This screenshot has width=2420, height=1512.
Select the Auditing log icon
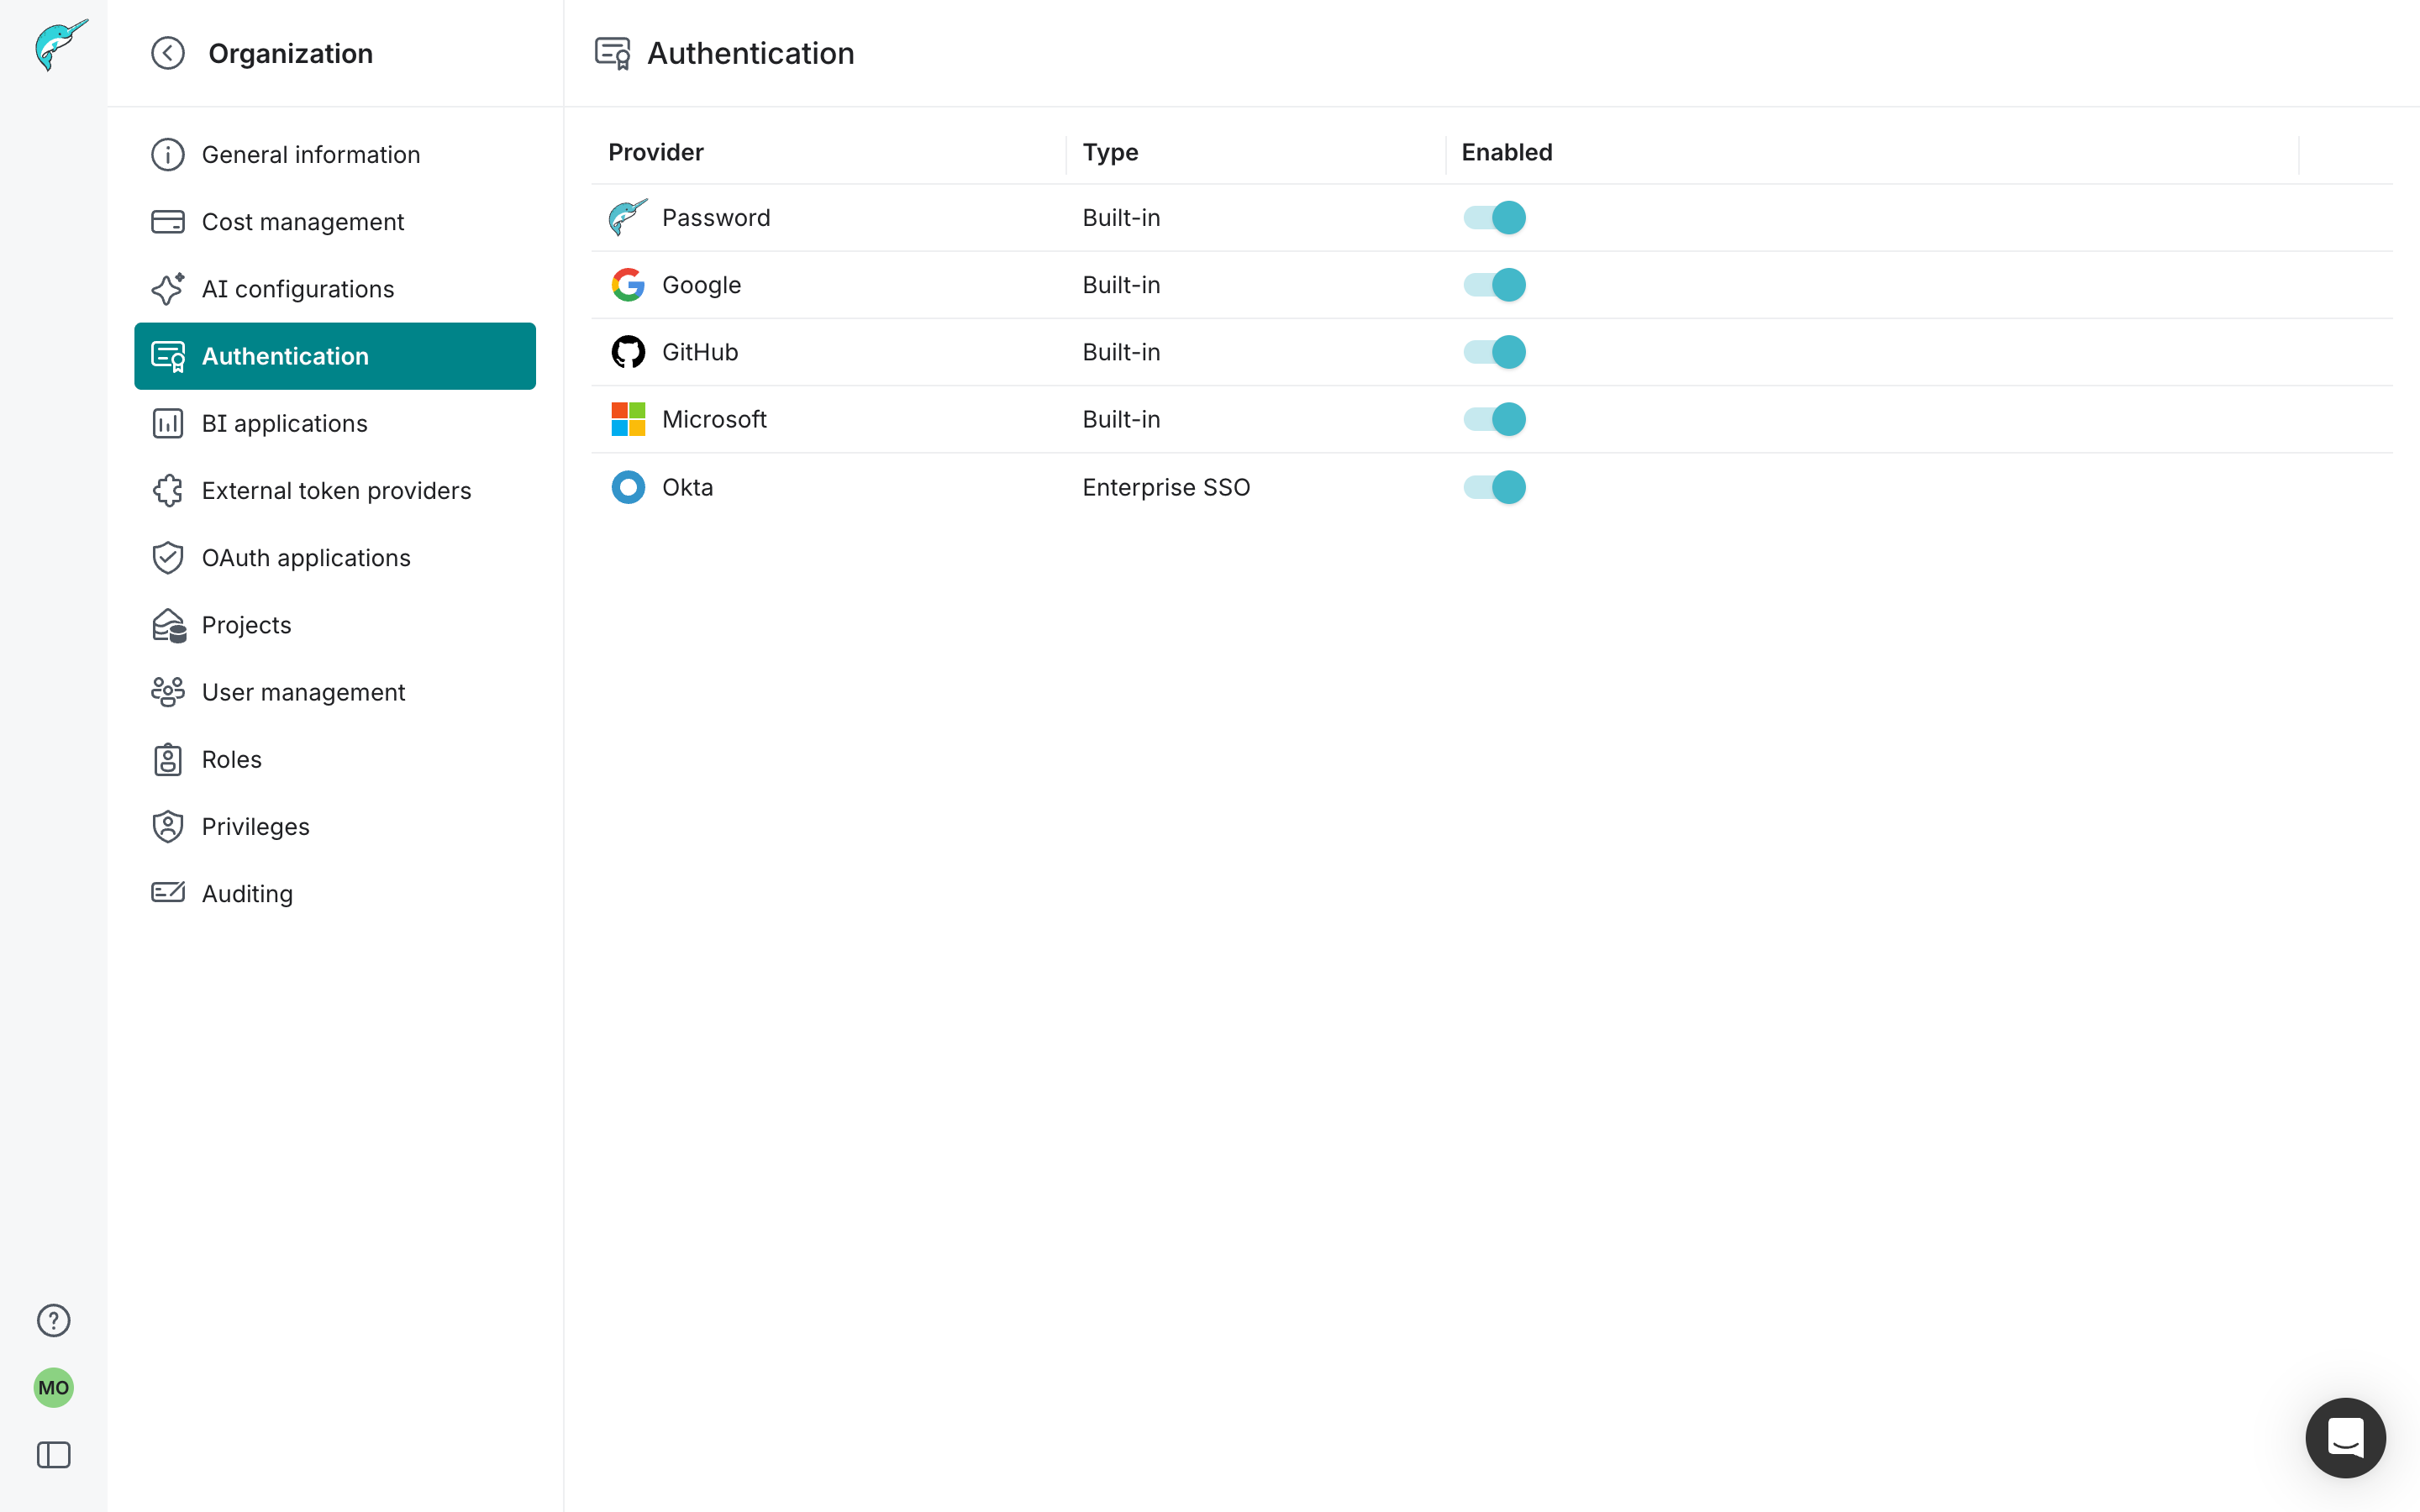[167, 892]
